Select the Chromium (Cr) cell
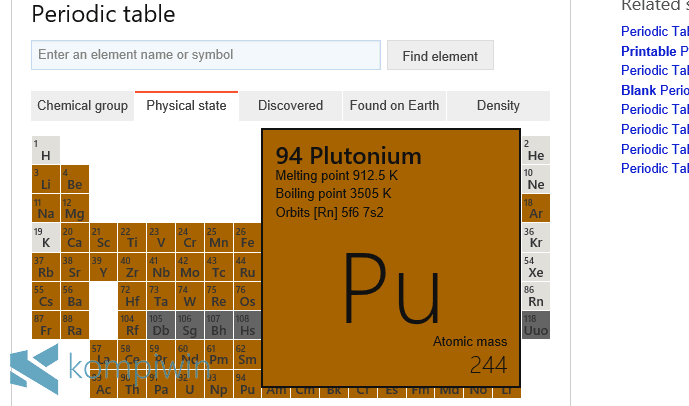Viewport: 689px width, 406px height. [x=190, y=237]
